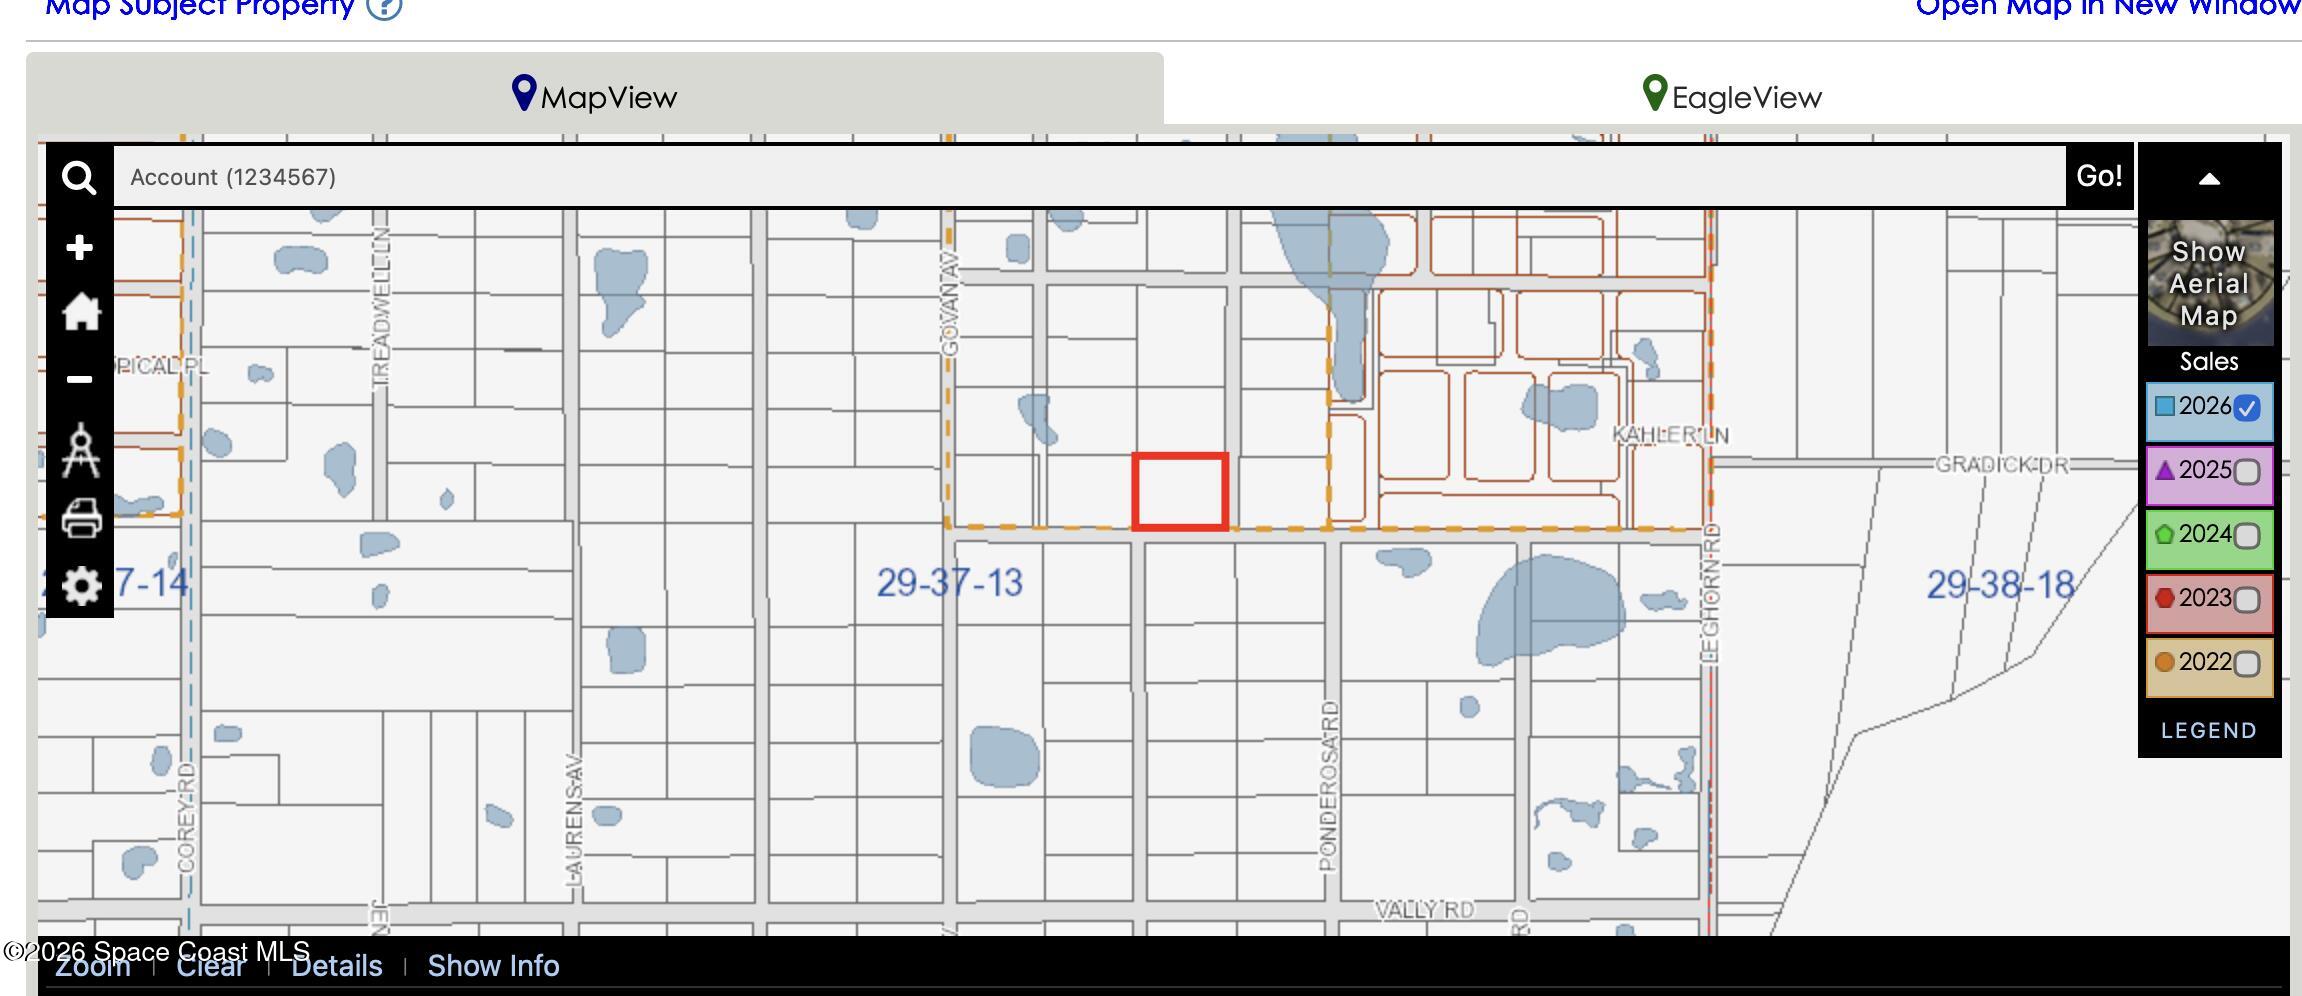Collapse the sales panel with up arrow
Image resolution: width=2302 pixels, height=996 pixels.
[x=2210, y=180]
